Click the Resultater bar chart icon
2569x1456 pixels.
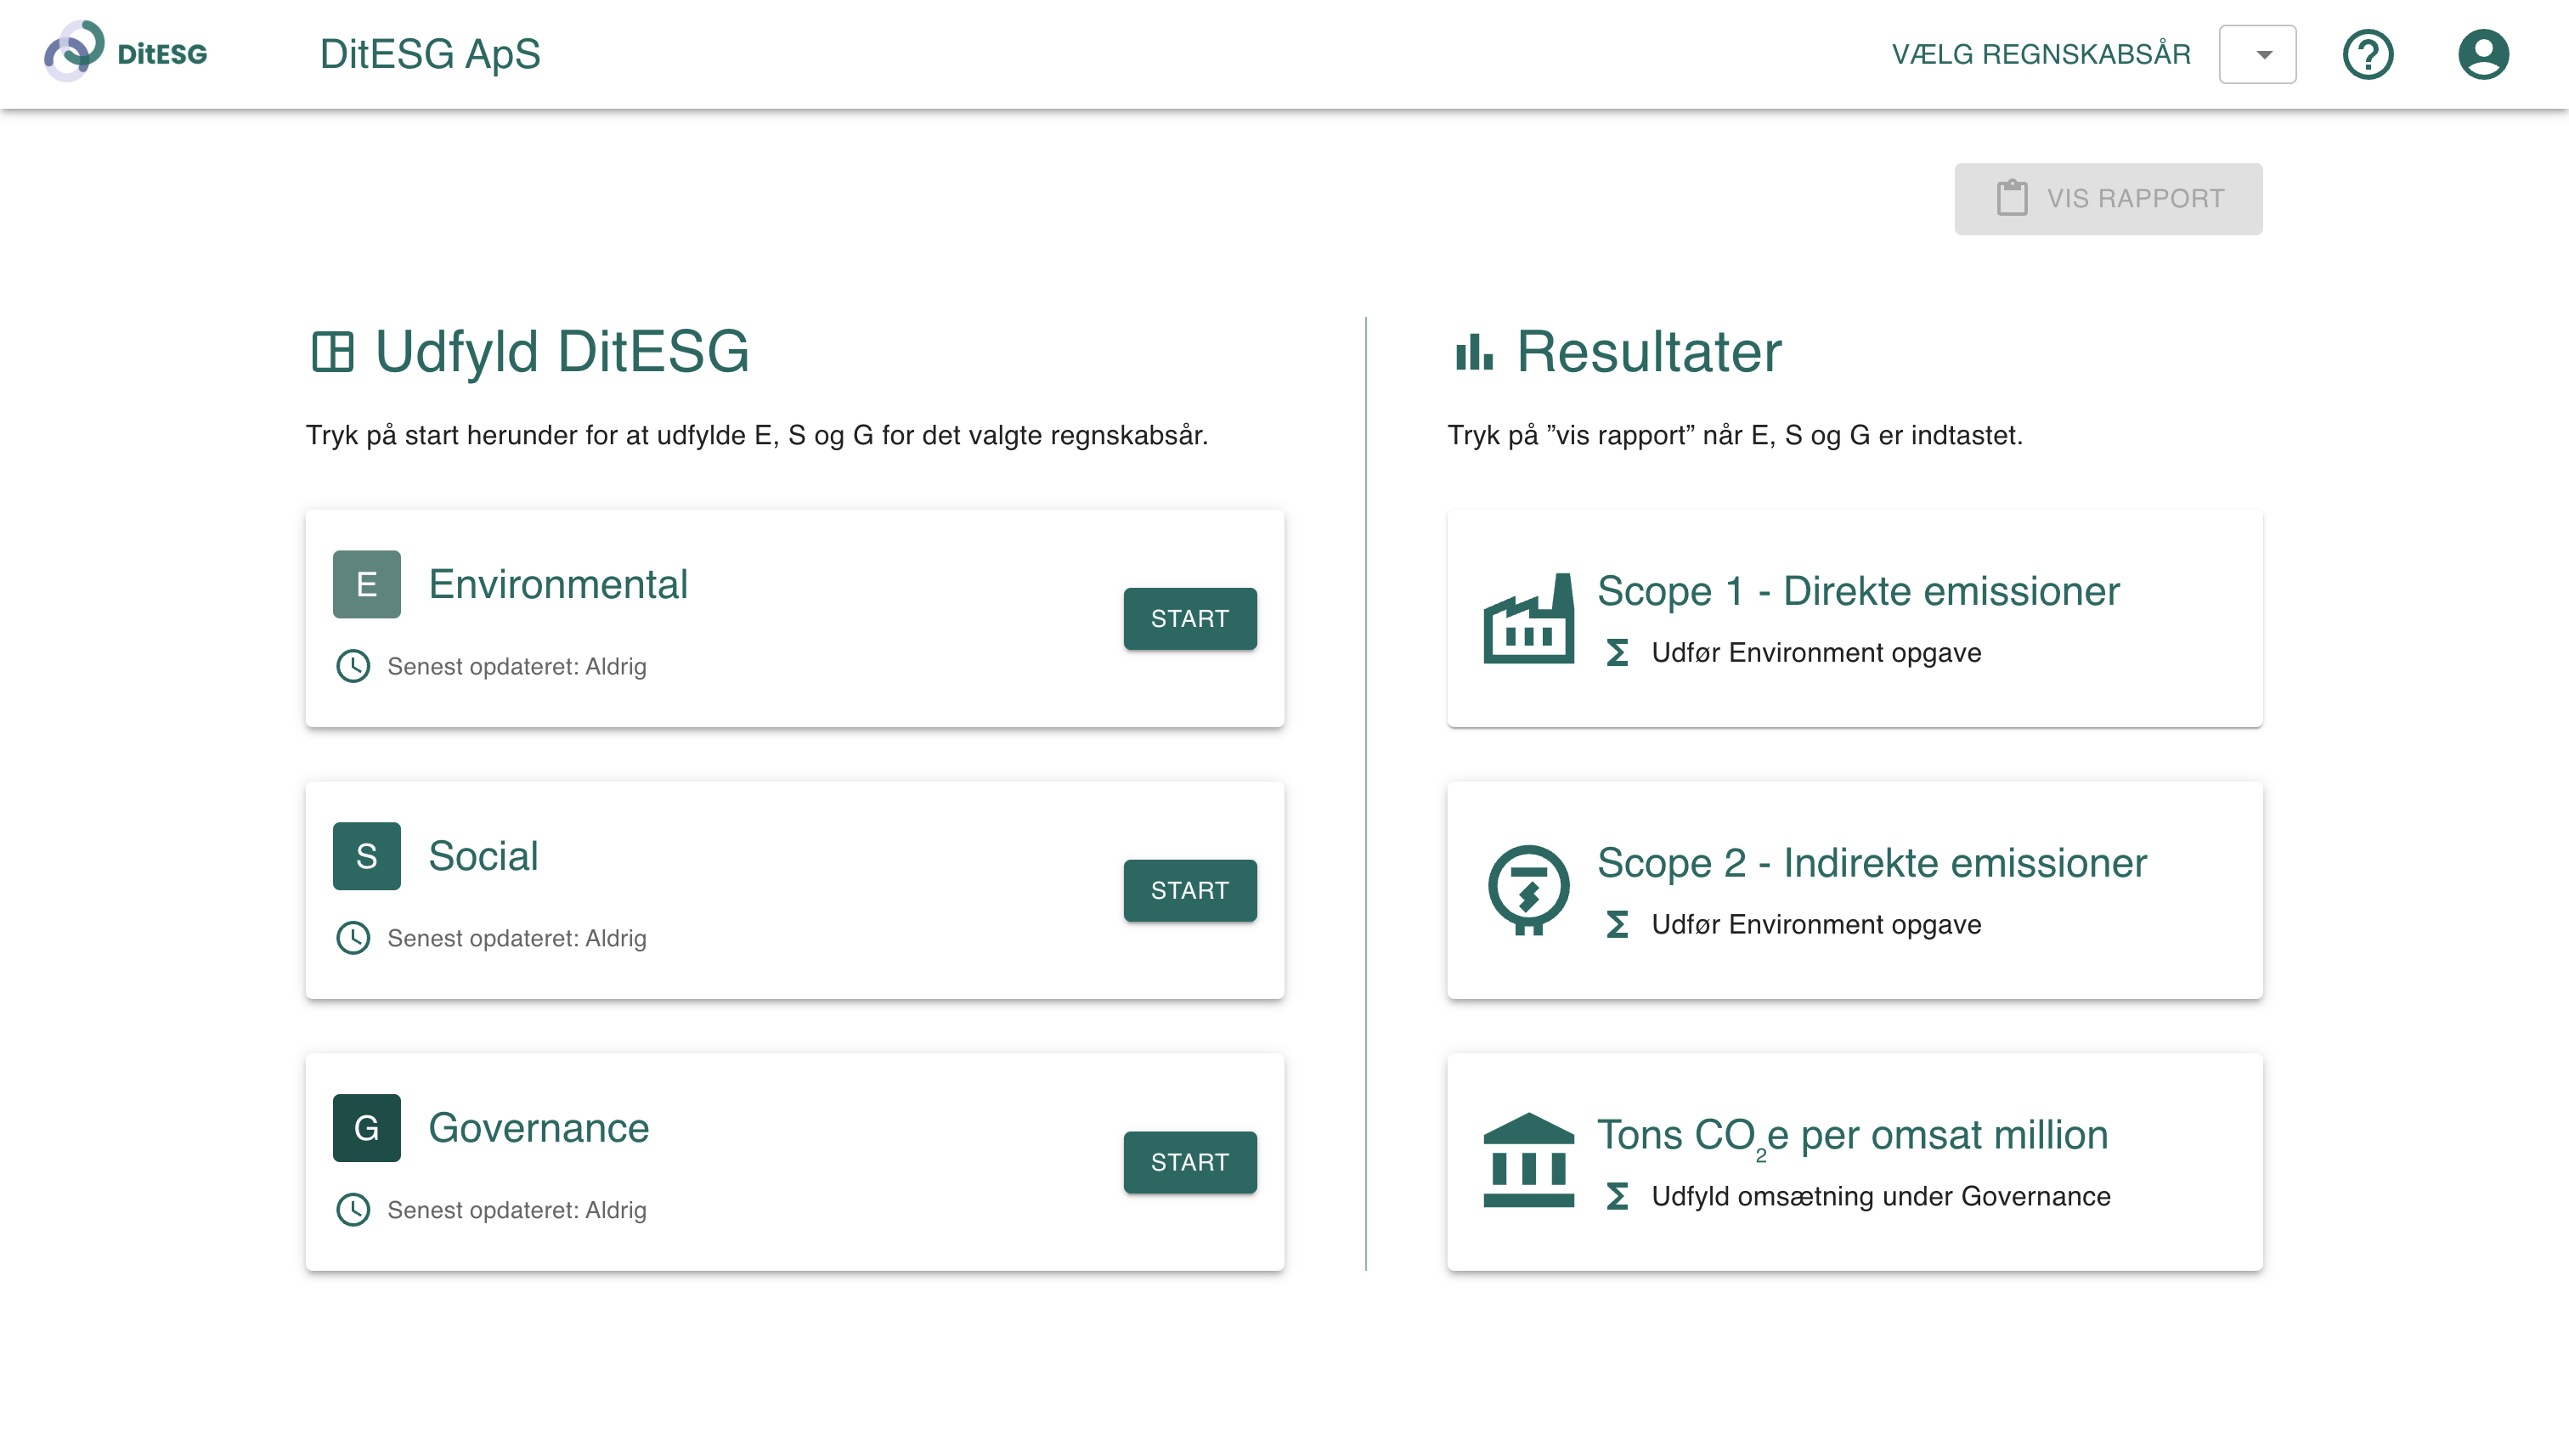pos(1473,352)
